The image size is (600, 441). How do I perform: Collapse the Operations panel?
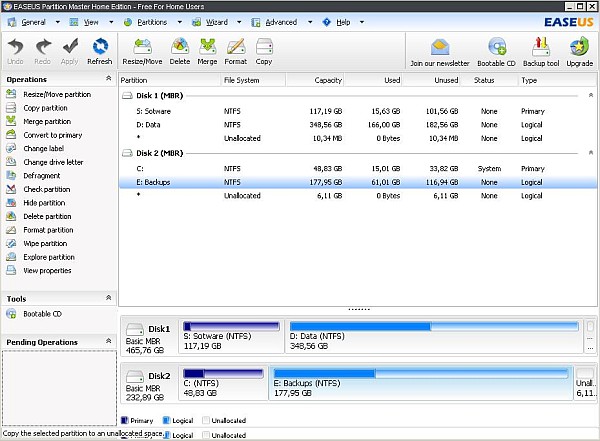[109, 78]
